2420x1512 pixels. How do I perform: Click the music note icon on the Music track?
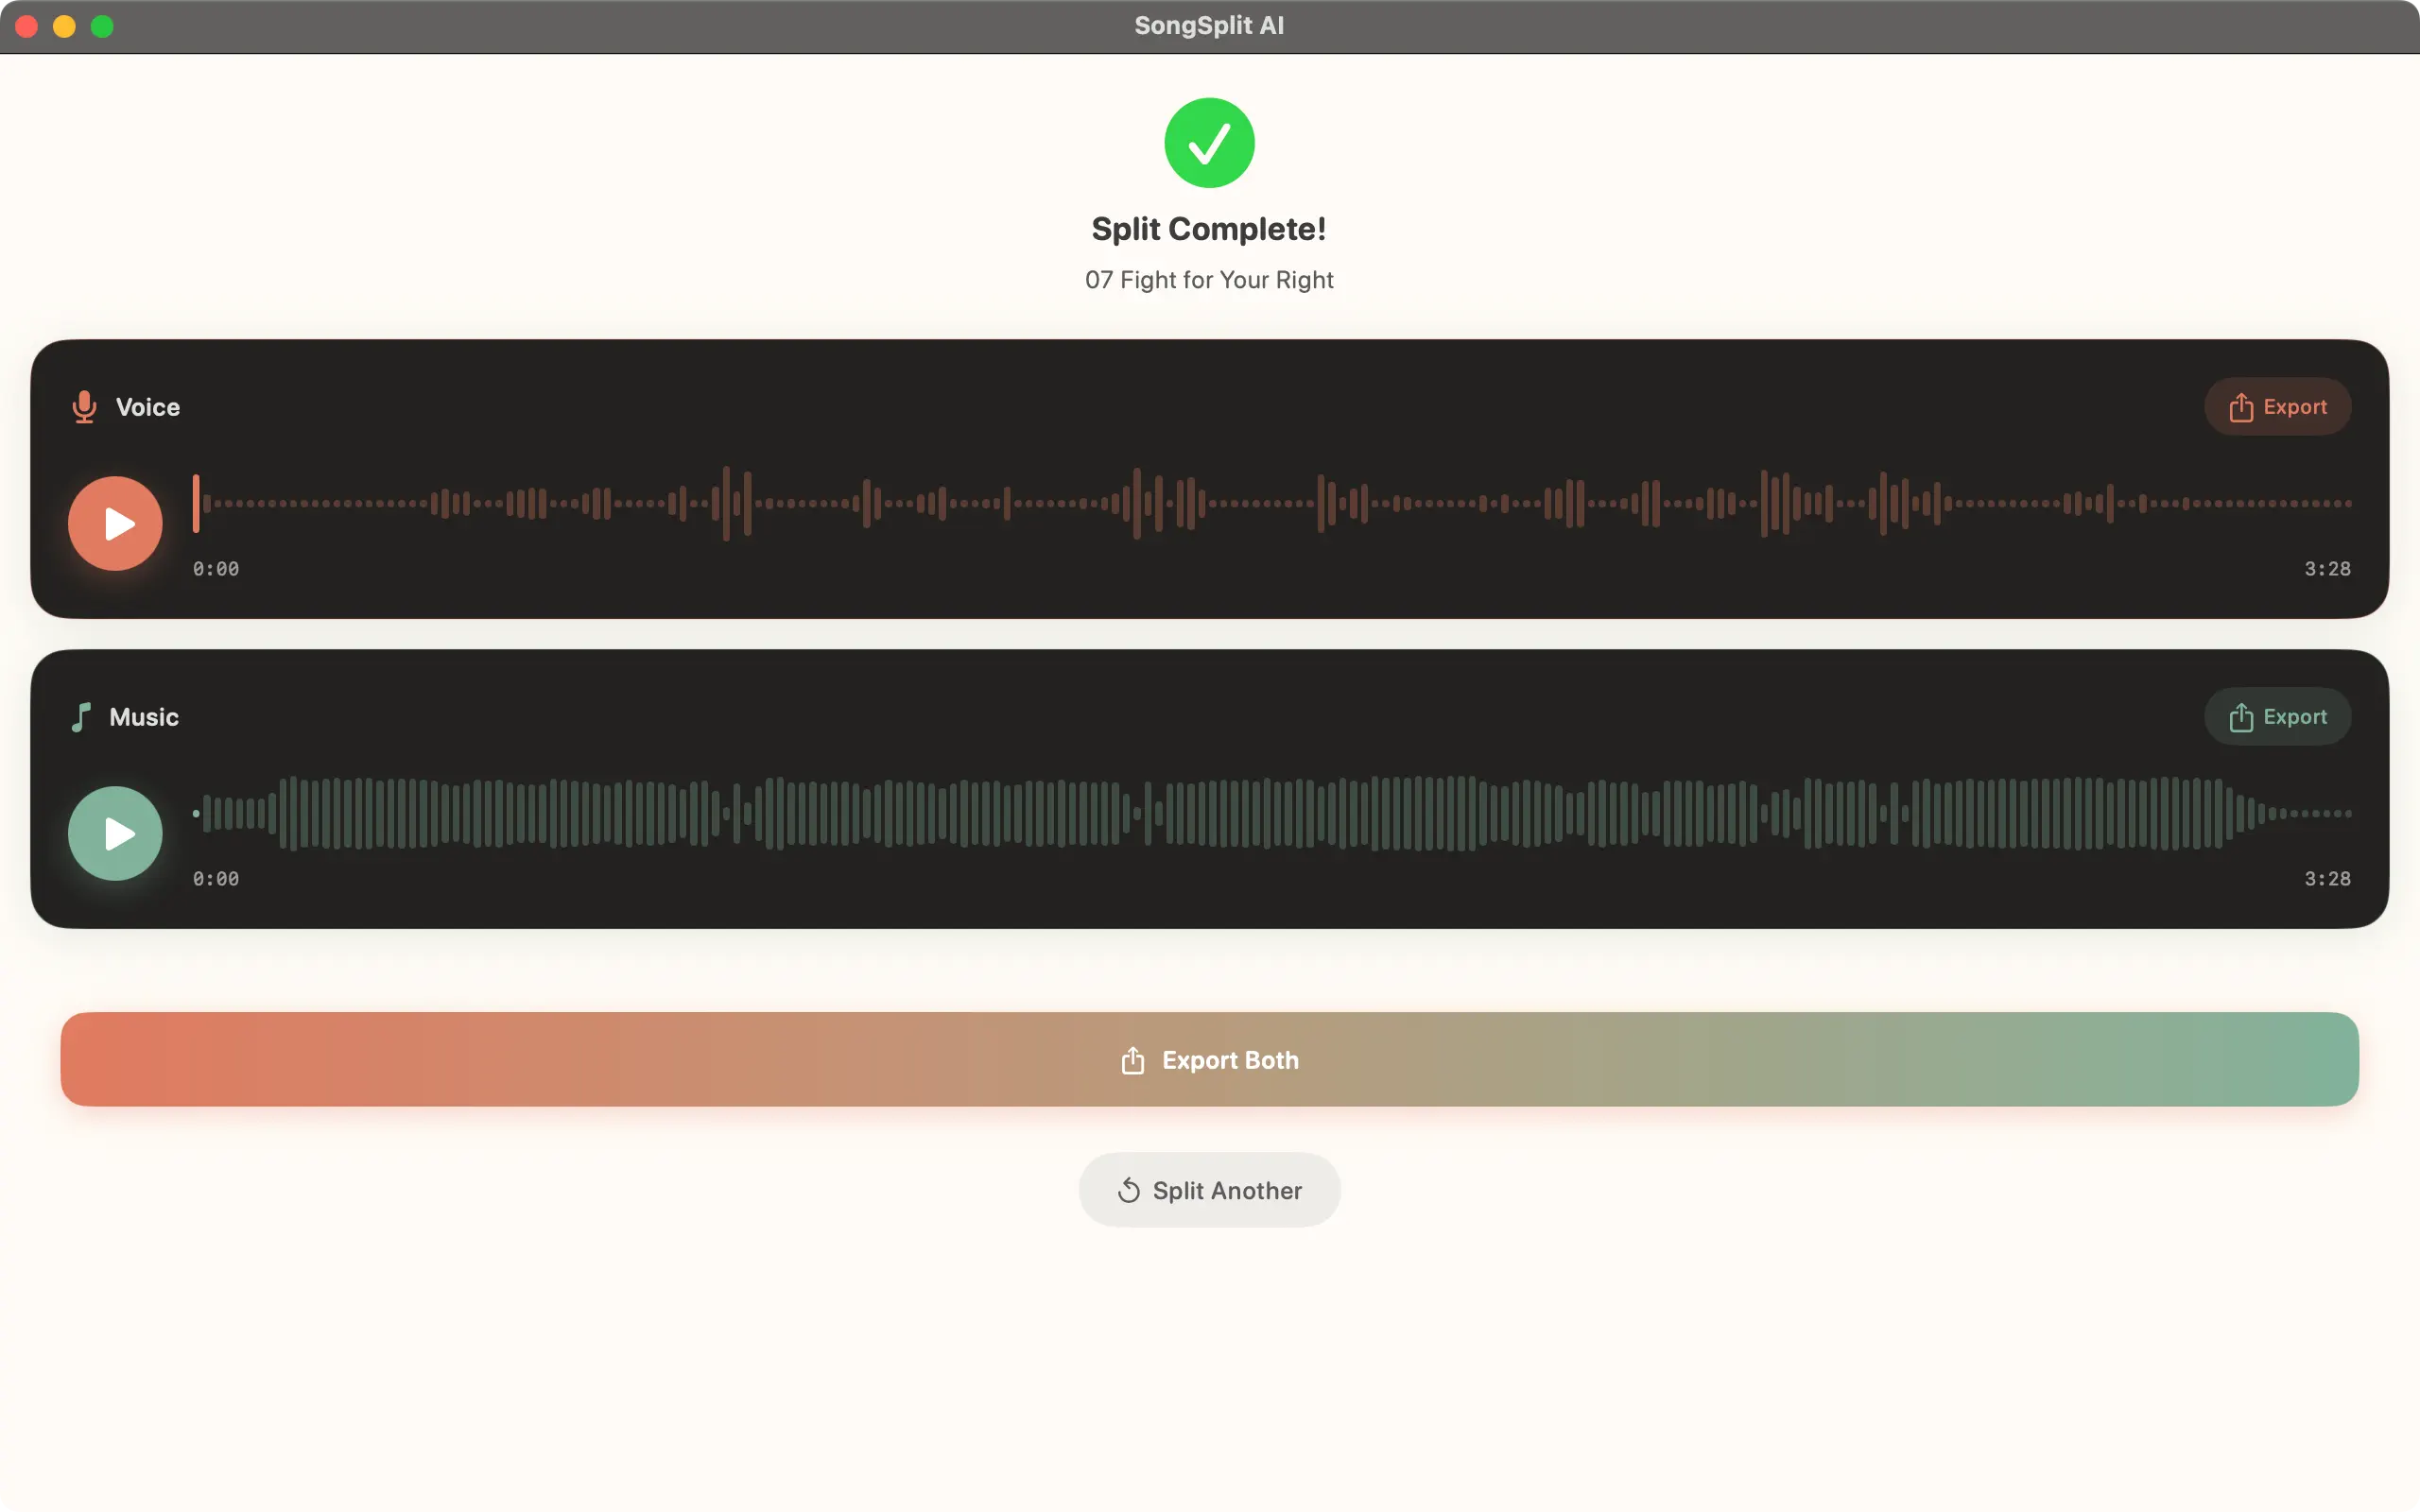(x=81, y=716)
